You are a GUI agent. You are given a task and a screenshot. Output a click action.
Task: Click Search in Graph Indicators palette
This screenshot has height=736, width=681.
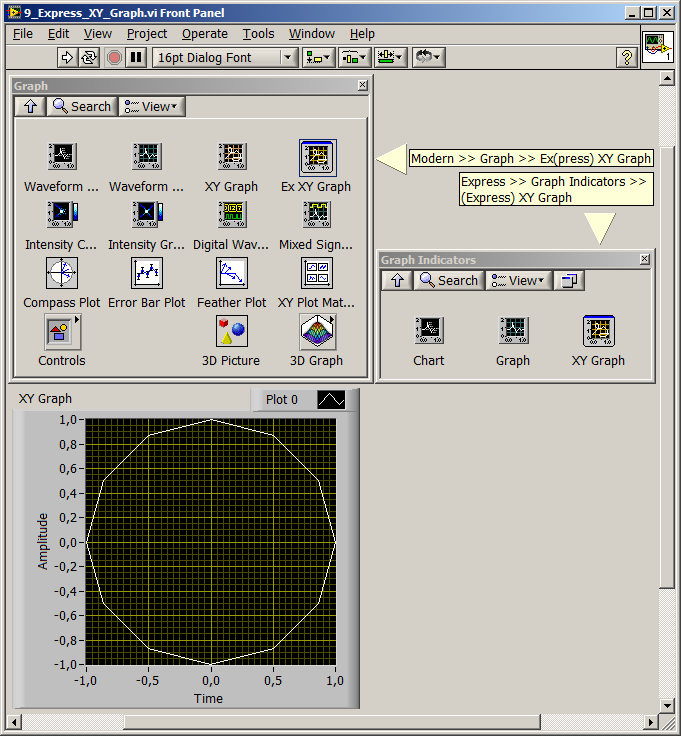[x=449, y=281]
